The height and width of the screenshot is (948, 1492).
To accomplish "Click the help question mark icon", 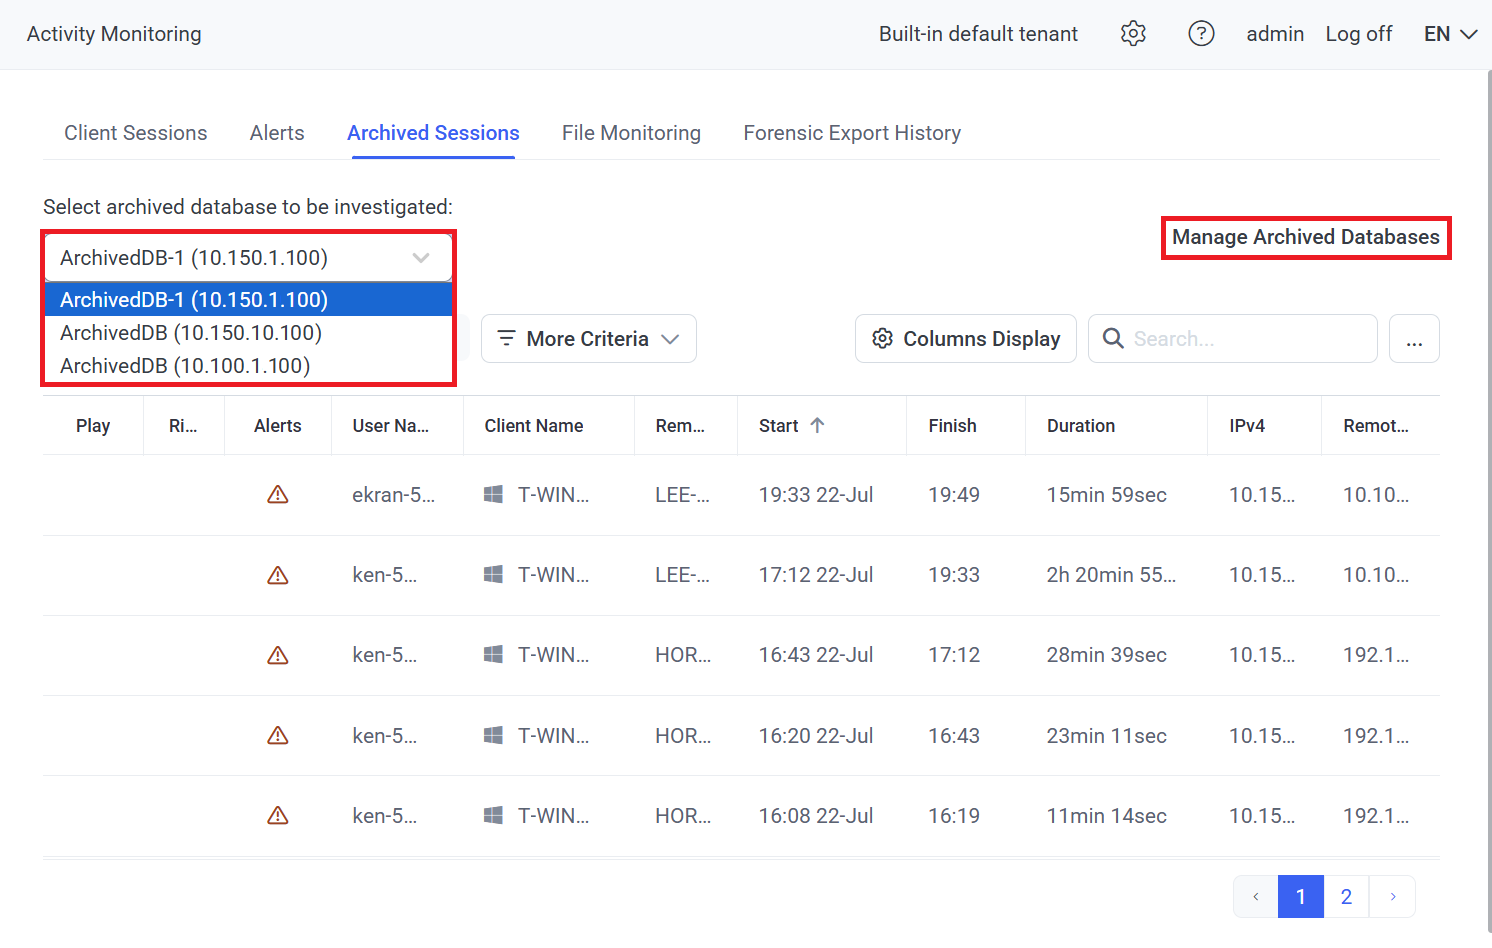I will click(x=1201, y=34).
